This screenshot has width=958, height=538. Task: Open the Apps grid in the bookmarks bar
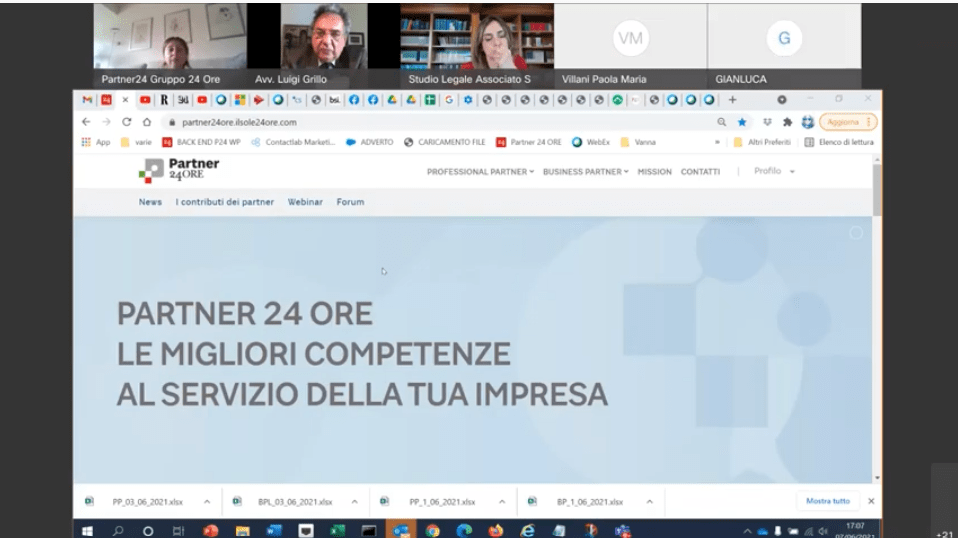96,142
